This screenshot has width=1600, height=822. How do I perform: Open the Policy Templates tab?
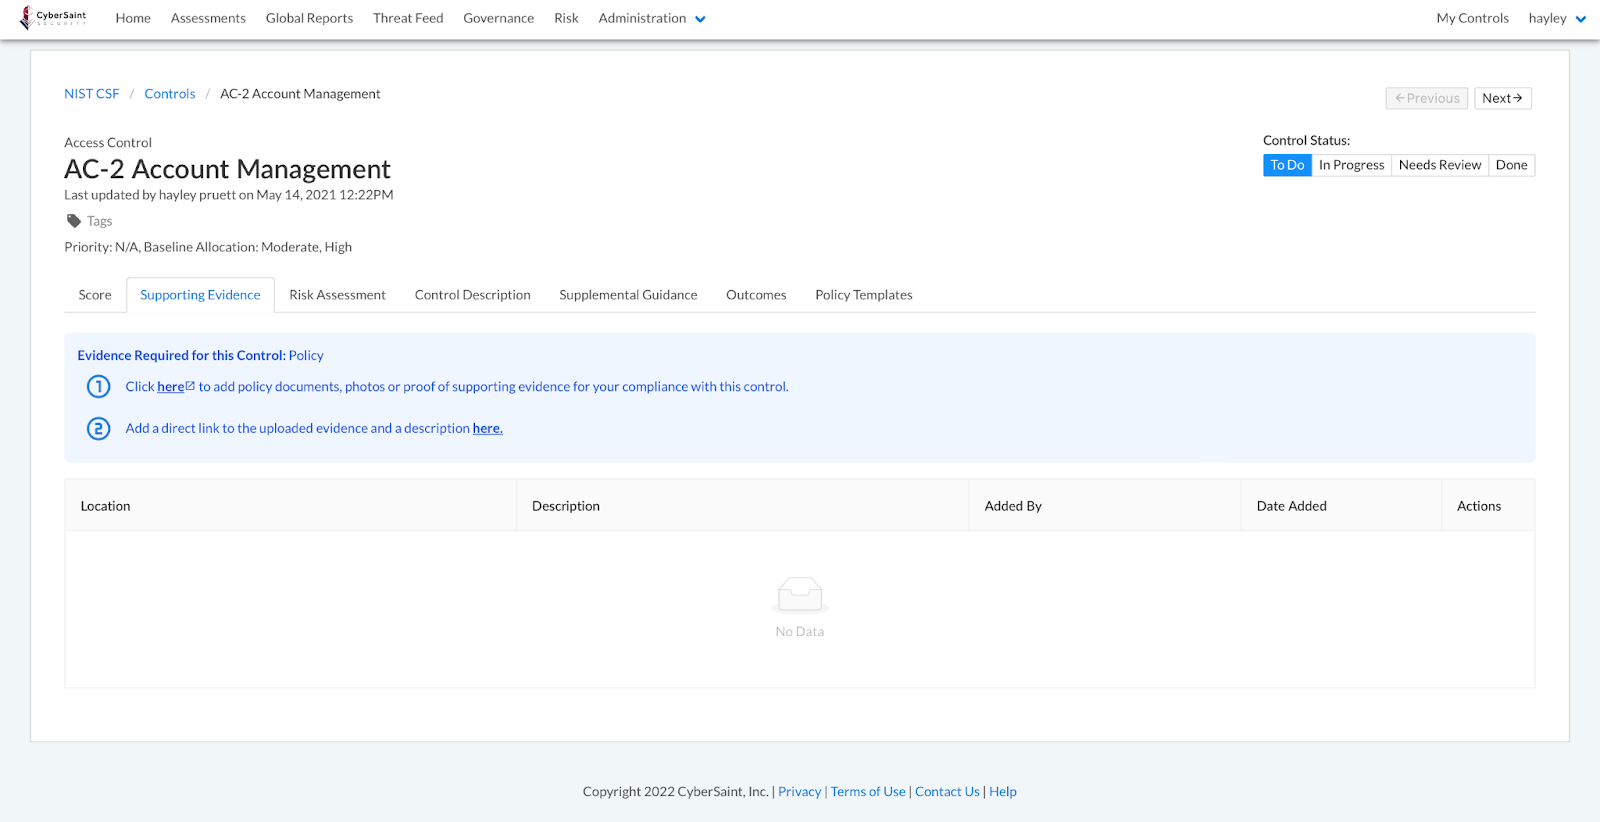[863, 295]
